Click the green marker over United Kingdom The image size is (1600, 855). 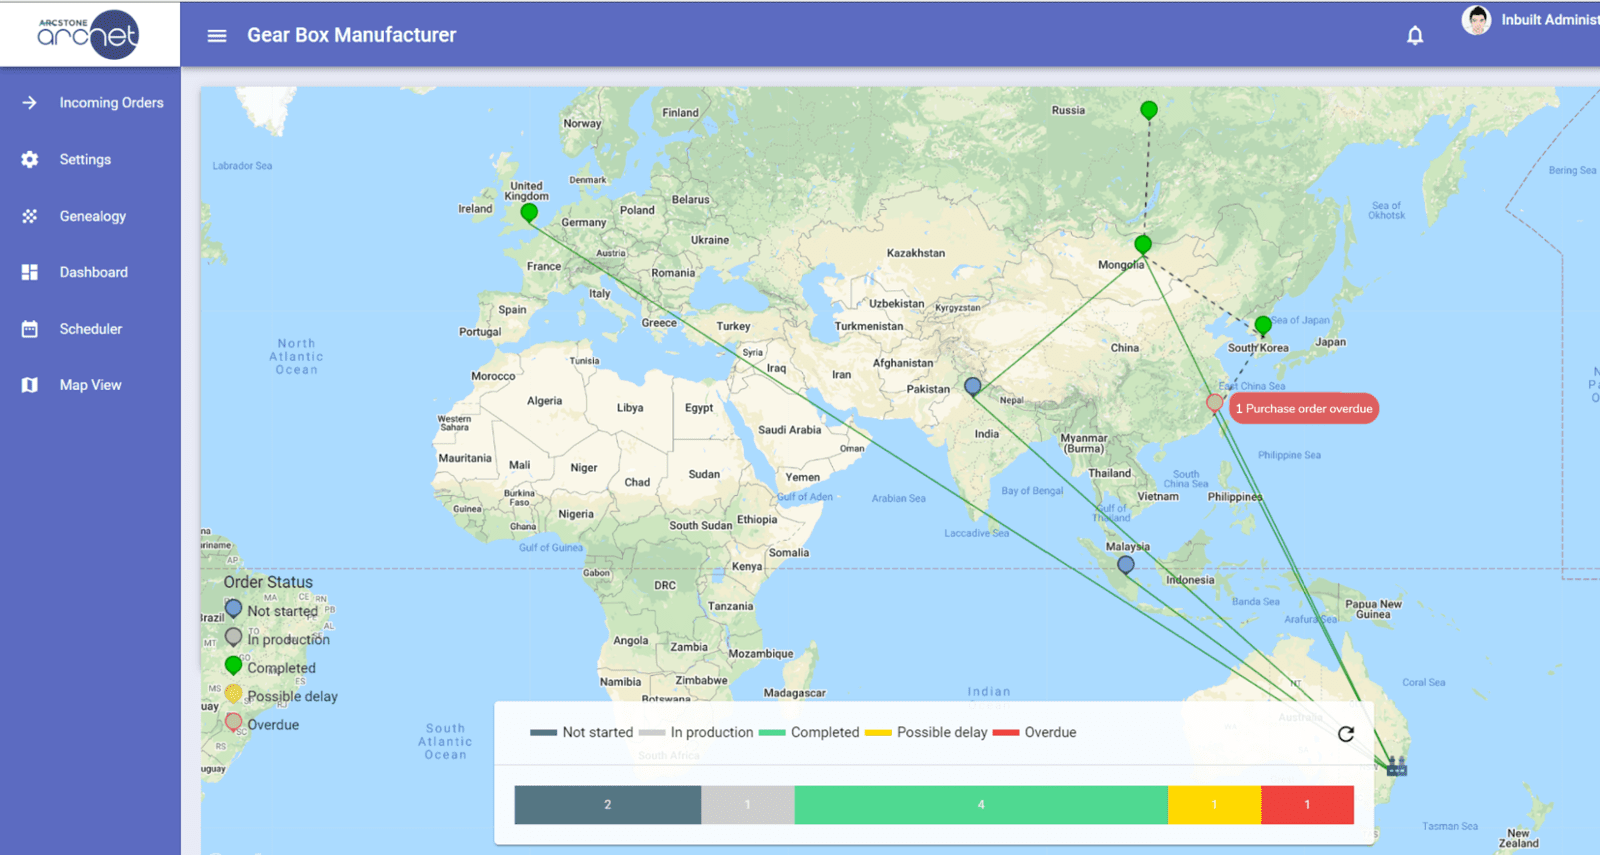pyautogui.click(x=529, y=212)
